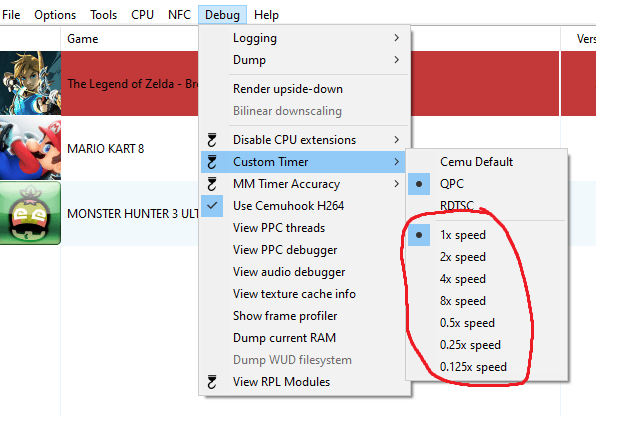Open View audio debugger
This screenshot has width=643, height=438.
[x=305, y=272]
